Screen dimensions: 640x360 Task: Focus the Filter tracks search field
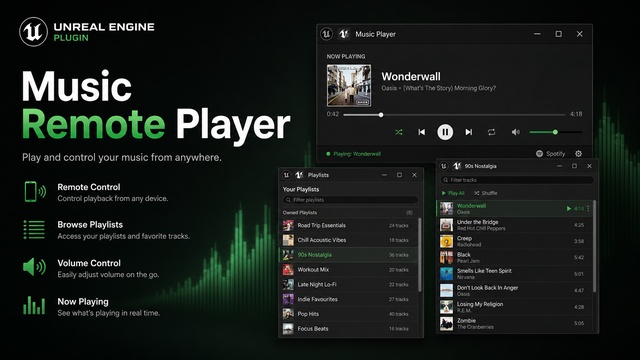click(x=517, y=180)
